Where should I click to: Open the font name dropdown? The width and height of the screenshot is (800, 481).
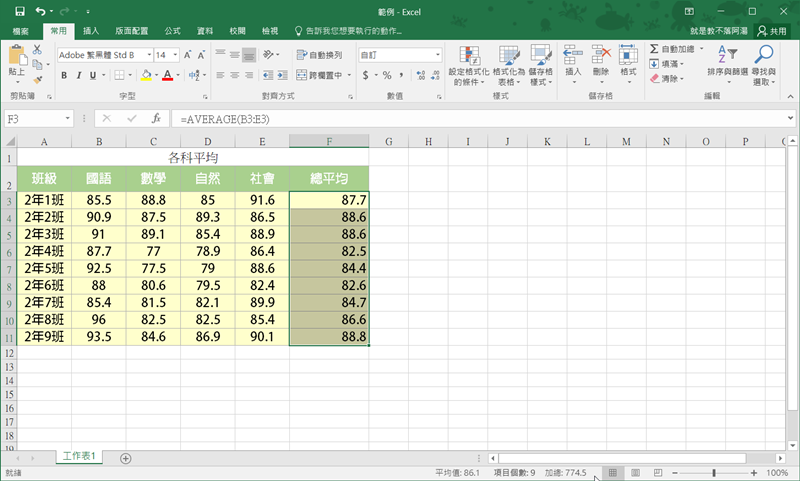tap(148, 54)
